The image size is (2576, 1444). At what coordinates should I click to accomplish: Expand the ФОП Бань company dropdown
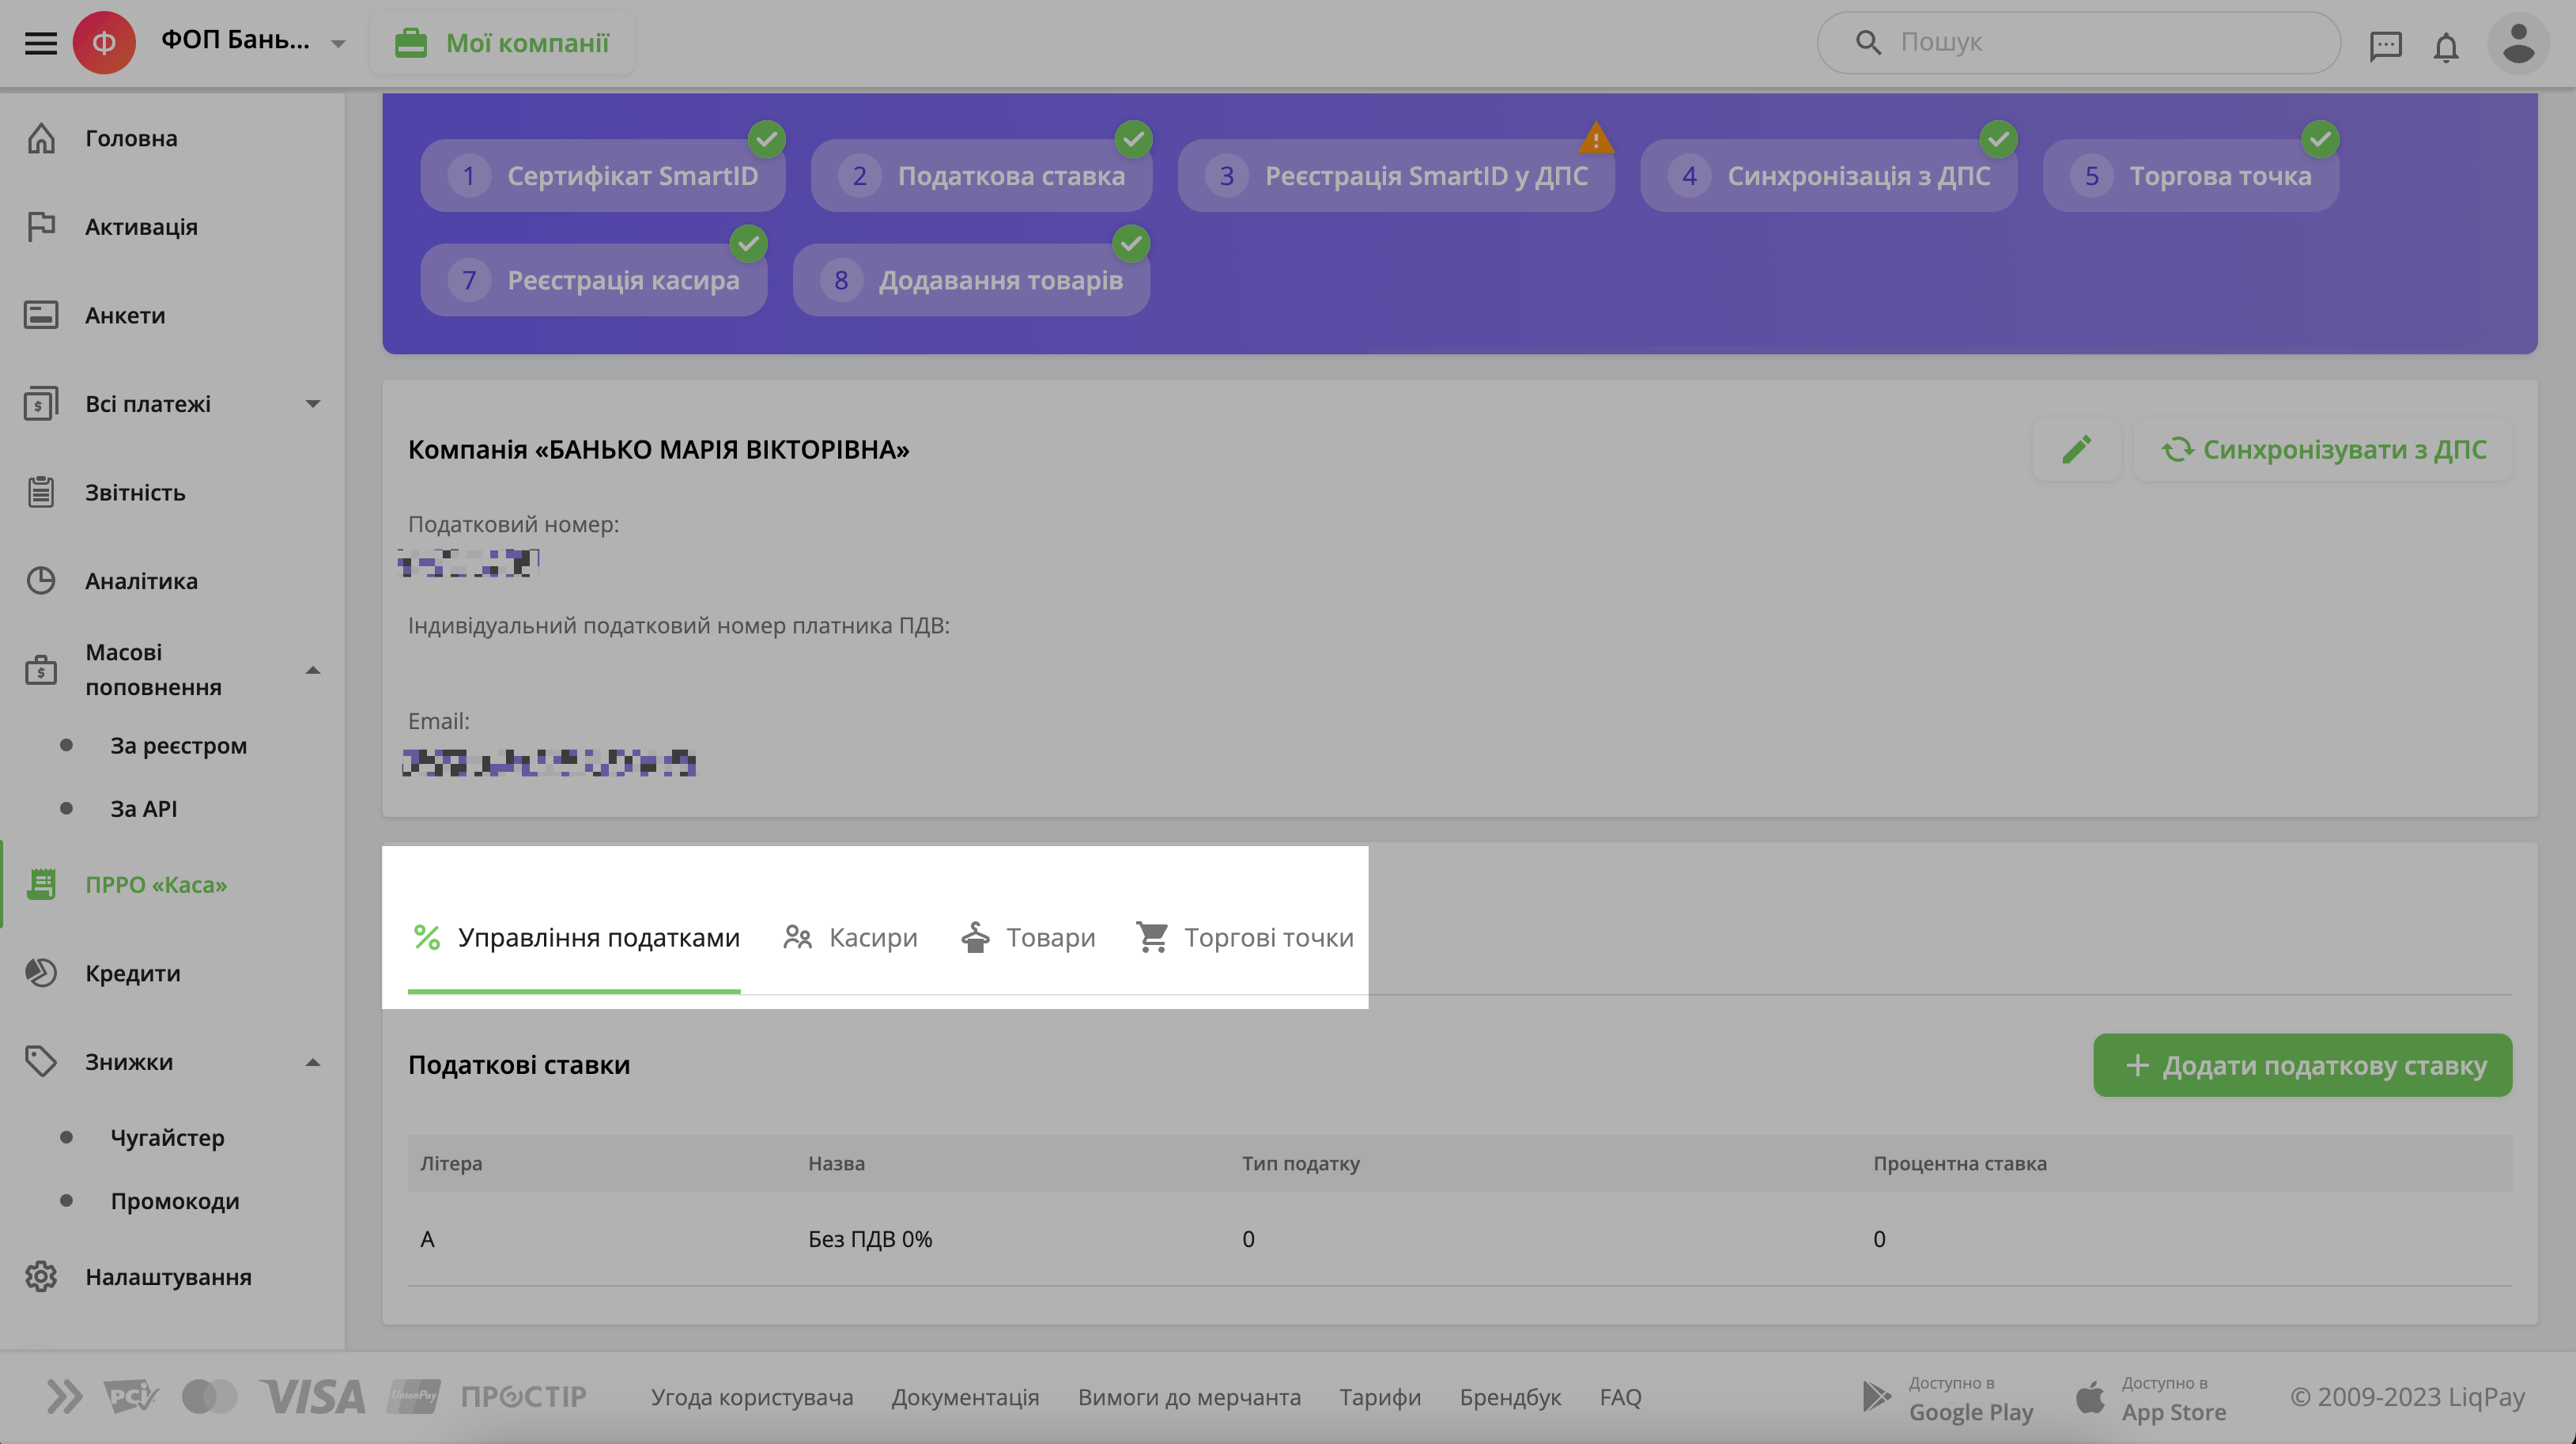[x=338, y=44]
